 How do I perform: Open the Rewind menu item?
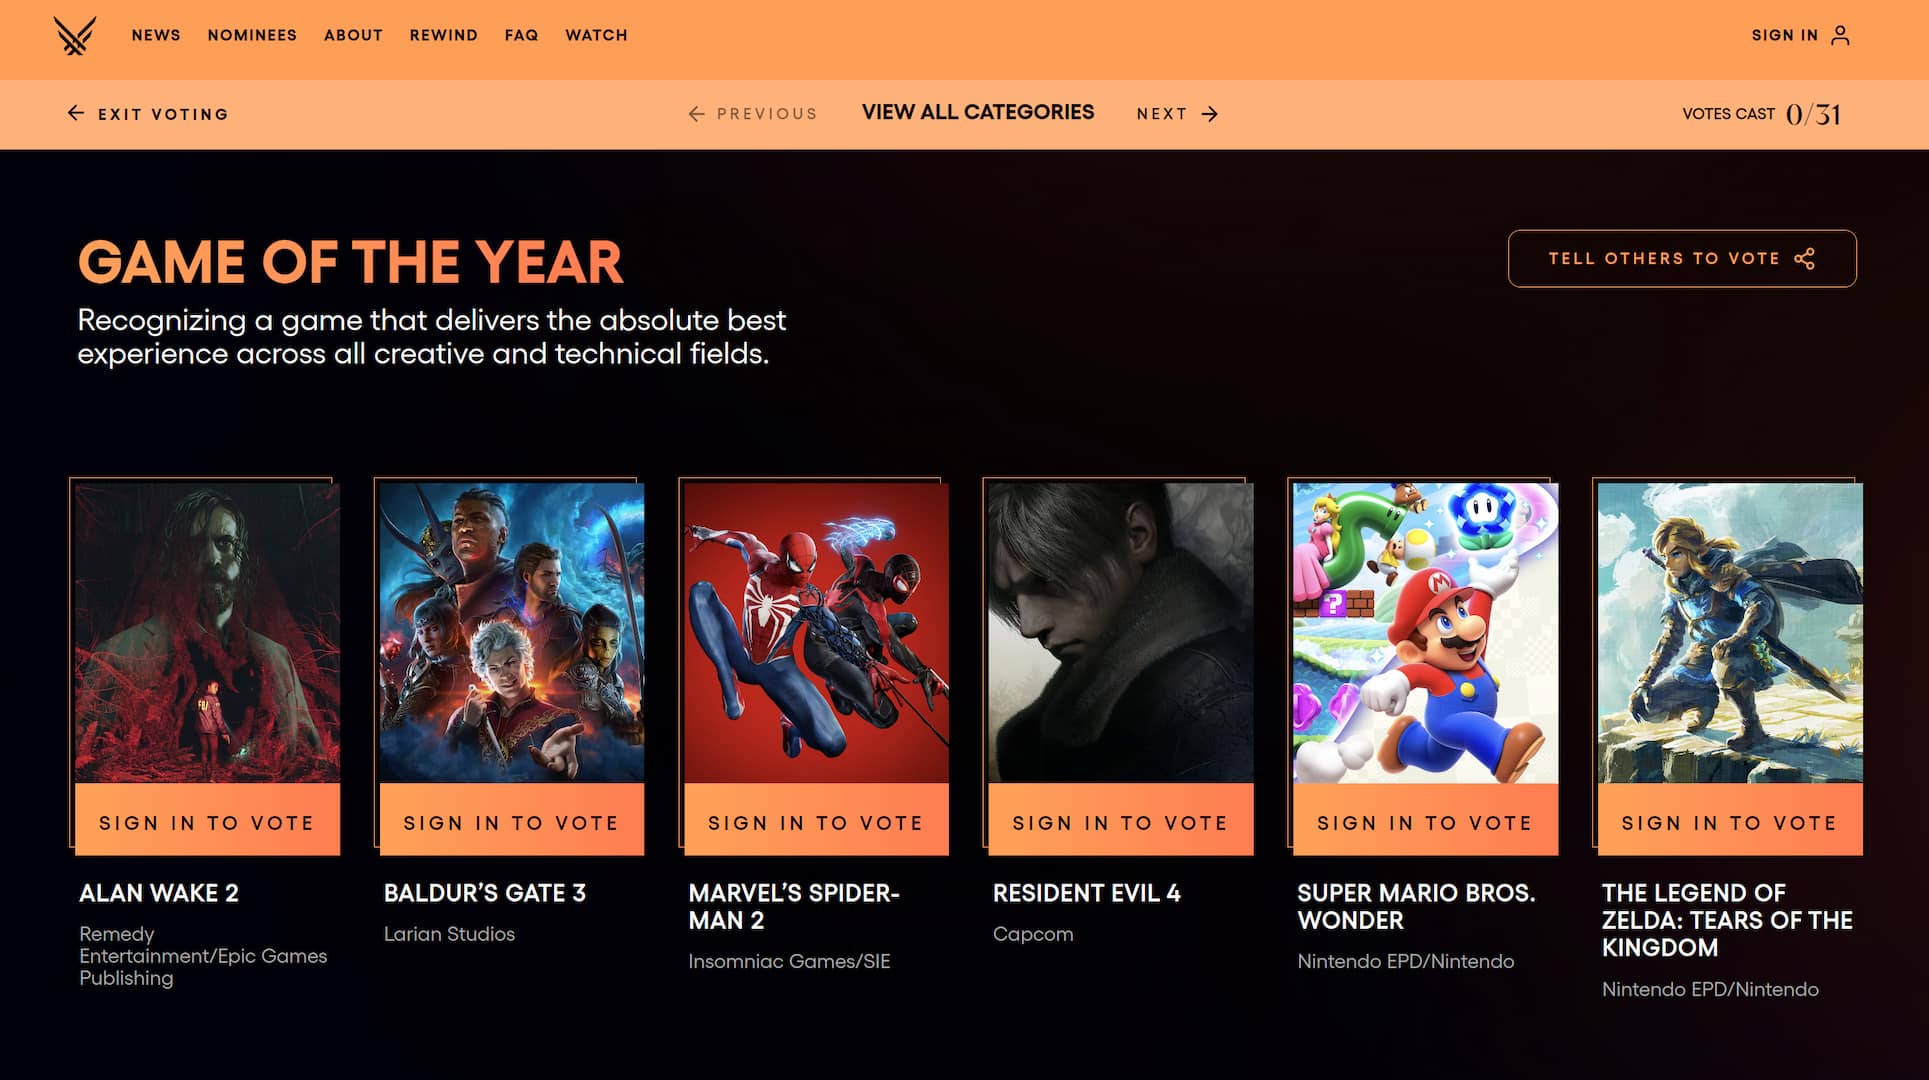point(443,35)
